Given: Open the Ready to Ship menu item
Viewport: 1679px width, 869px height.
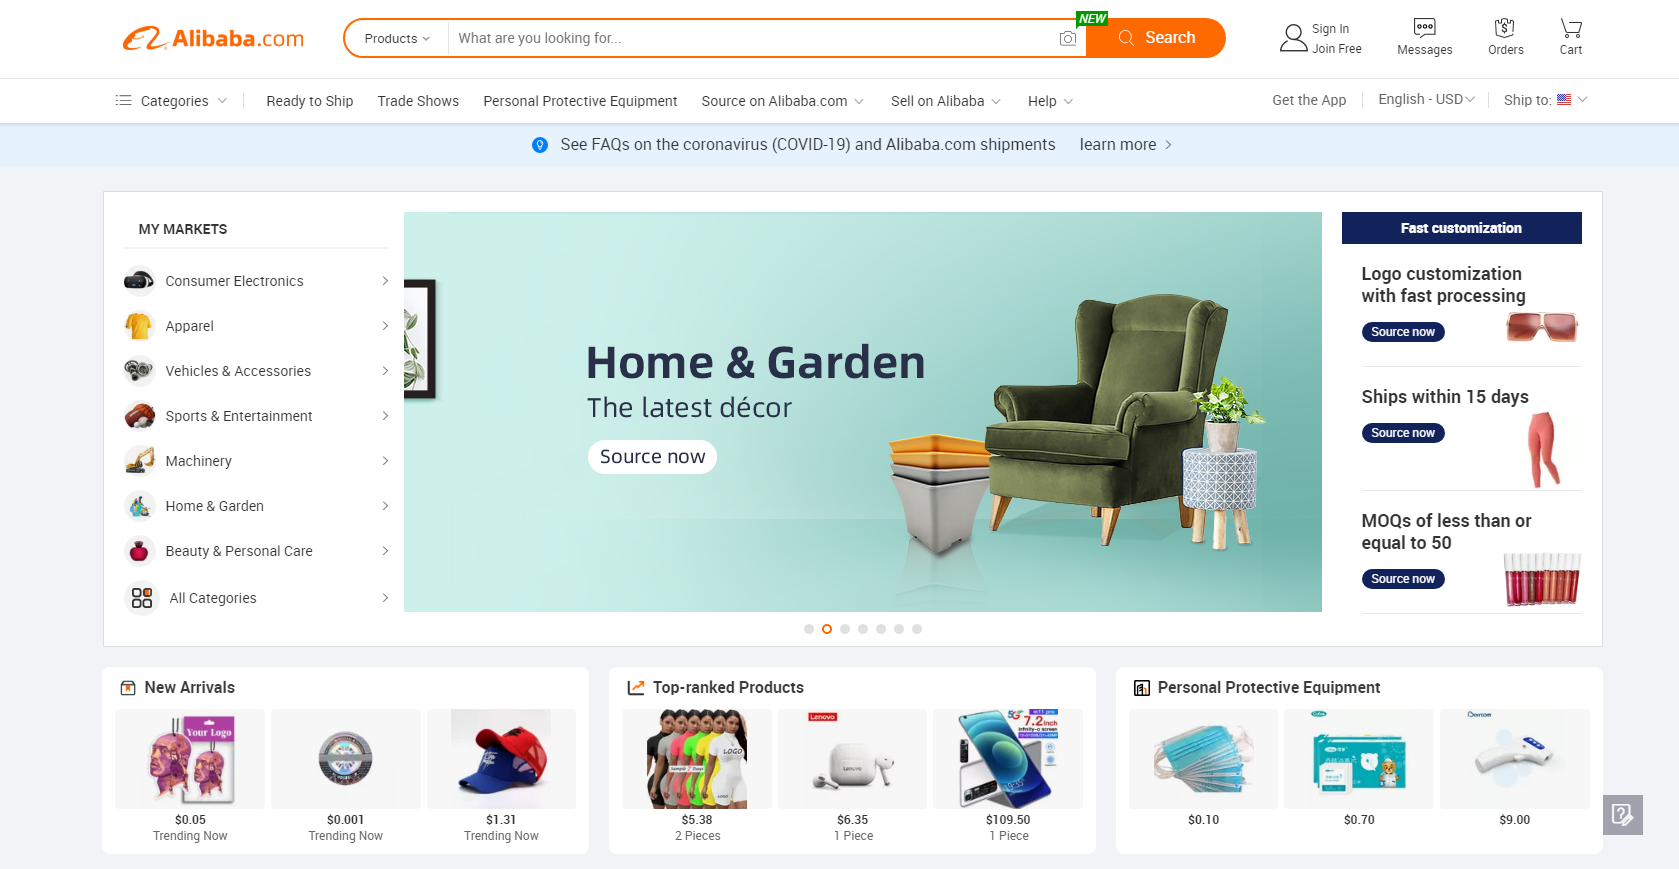Looking at the screenshot, I should (309, 101).
